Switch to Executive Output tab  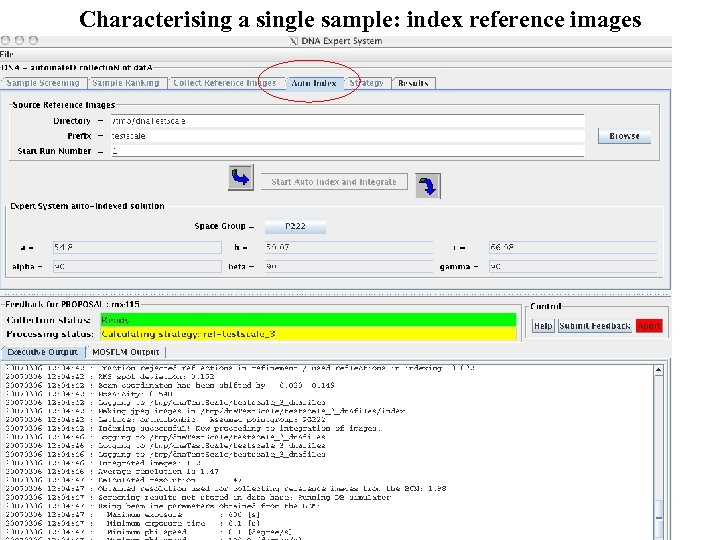click(42, 352)
